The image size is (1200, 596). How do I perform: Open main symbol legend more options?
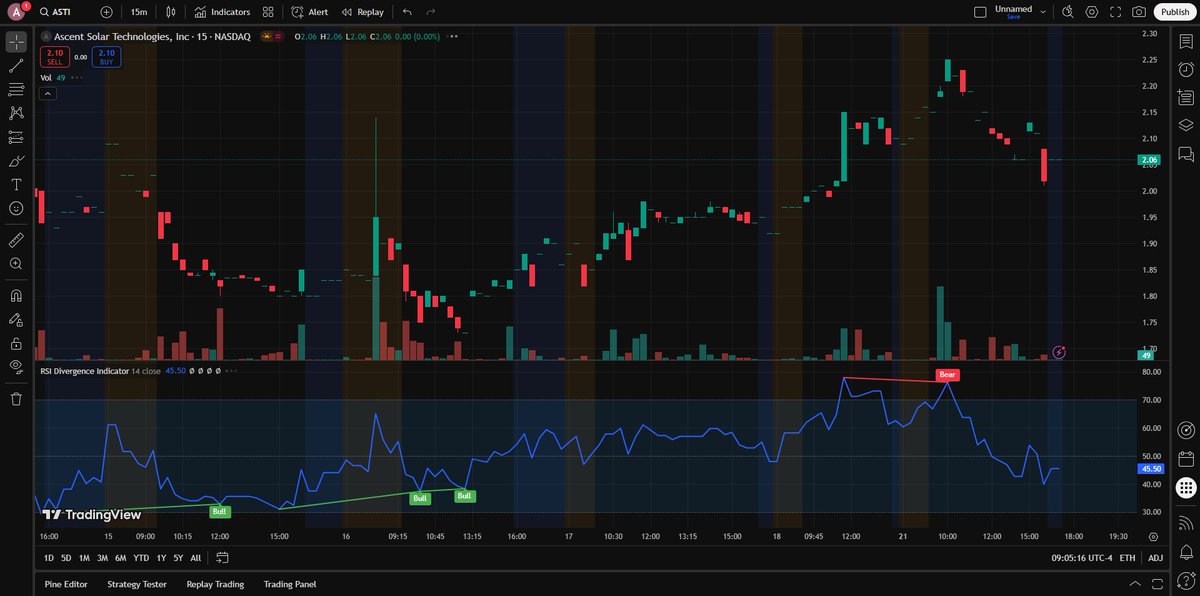(453, 36)
